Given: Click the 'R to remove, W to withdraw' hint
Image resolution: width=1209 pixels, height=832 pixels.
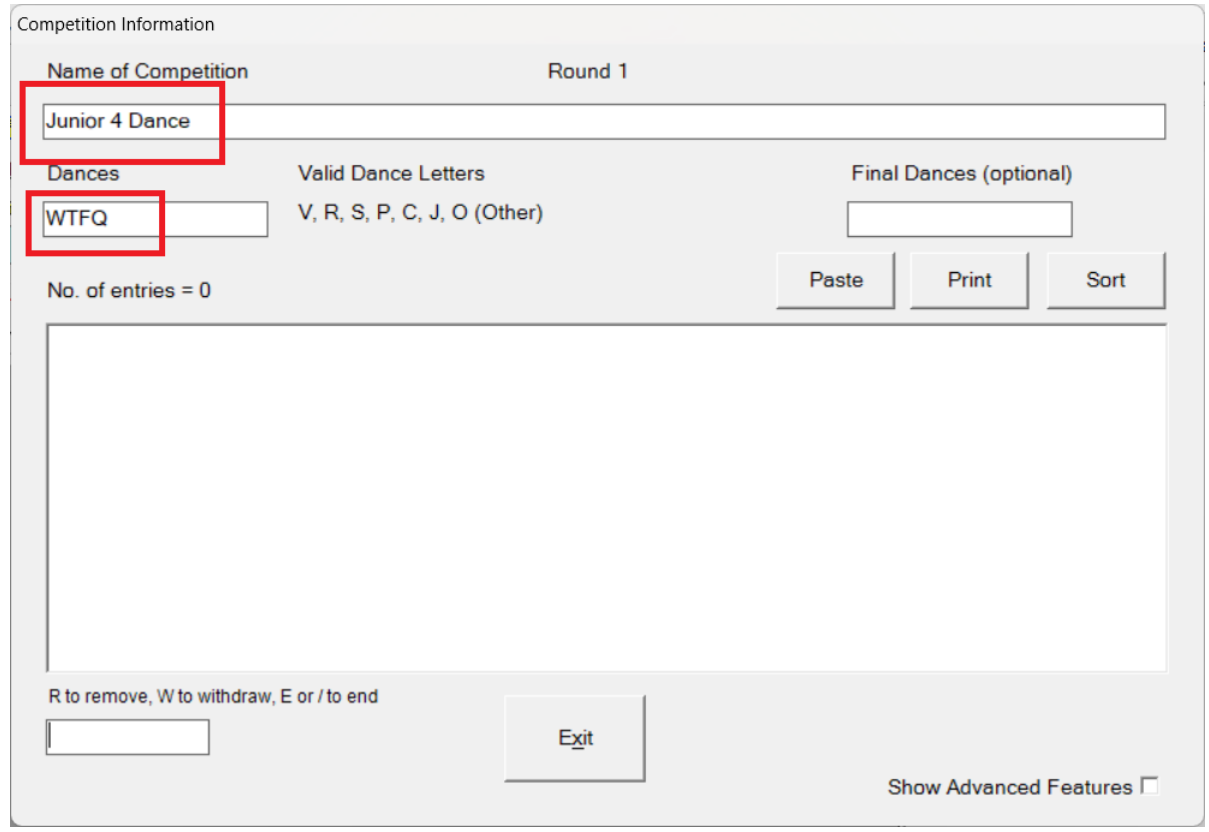Looking at the screenshot, I should click(x=213, y=696).
